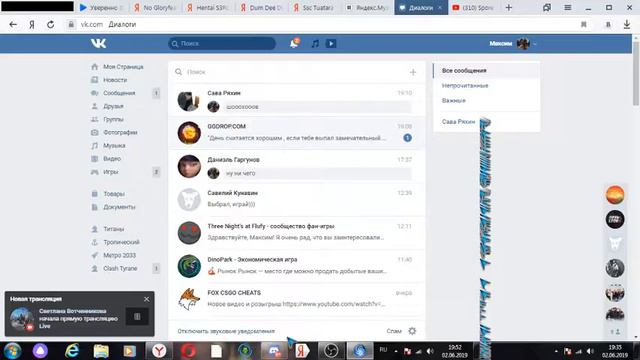This screenshot has width=640, height=360.
Task: Click the Yandex Я home button
Action: 32,24
